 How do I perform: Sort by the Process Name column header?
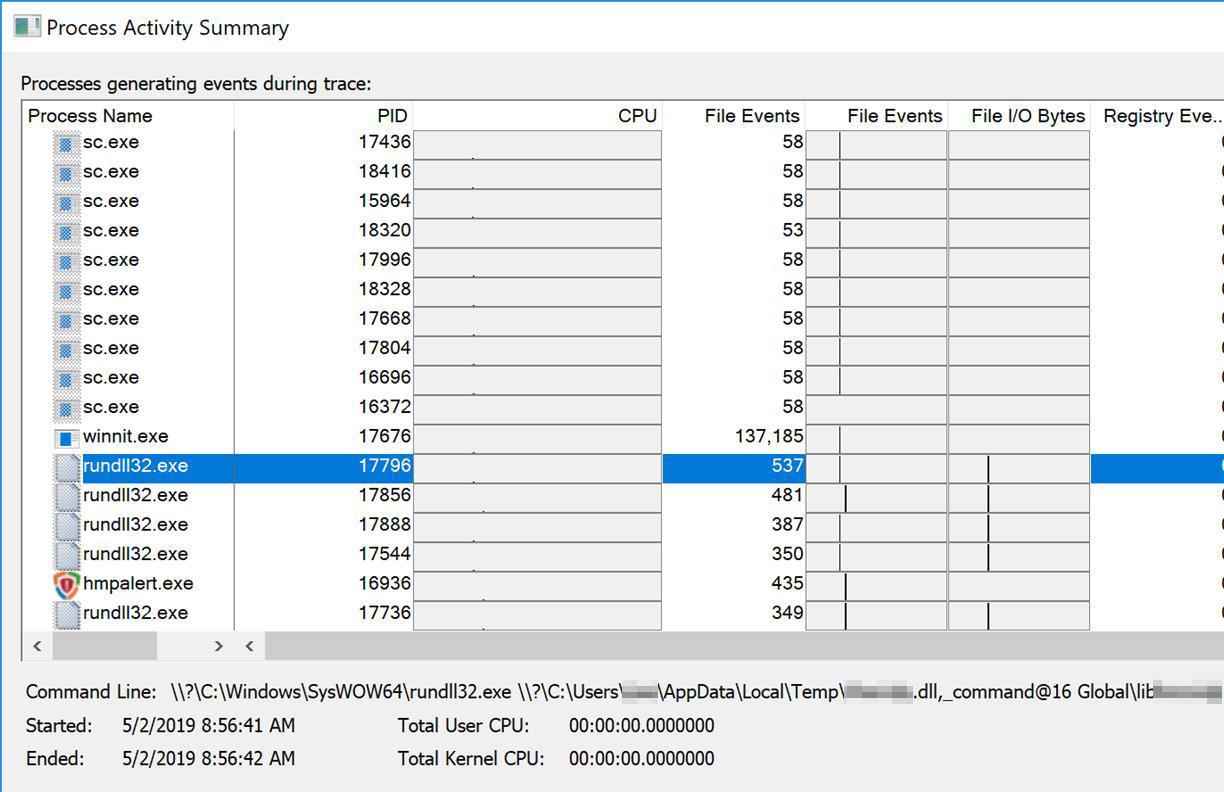[x=128, y=116]
